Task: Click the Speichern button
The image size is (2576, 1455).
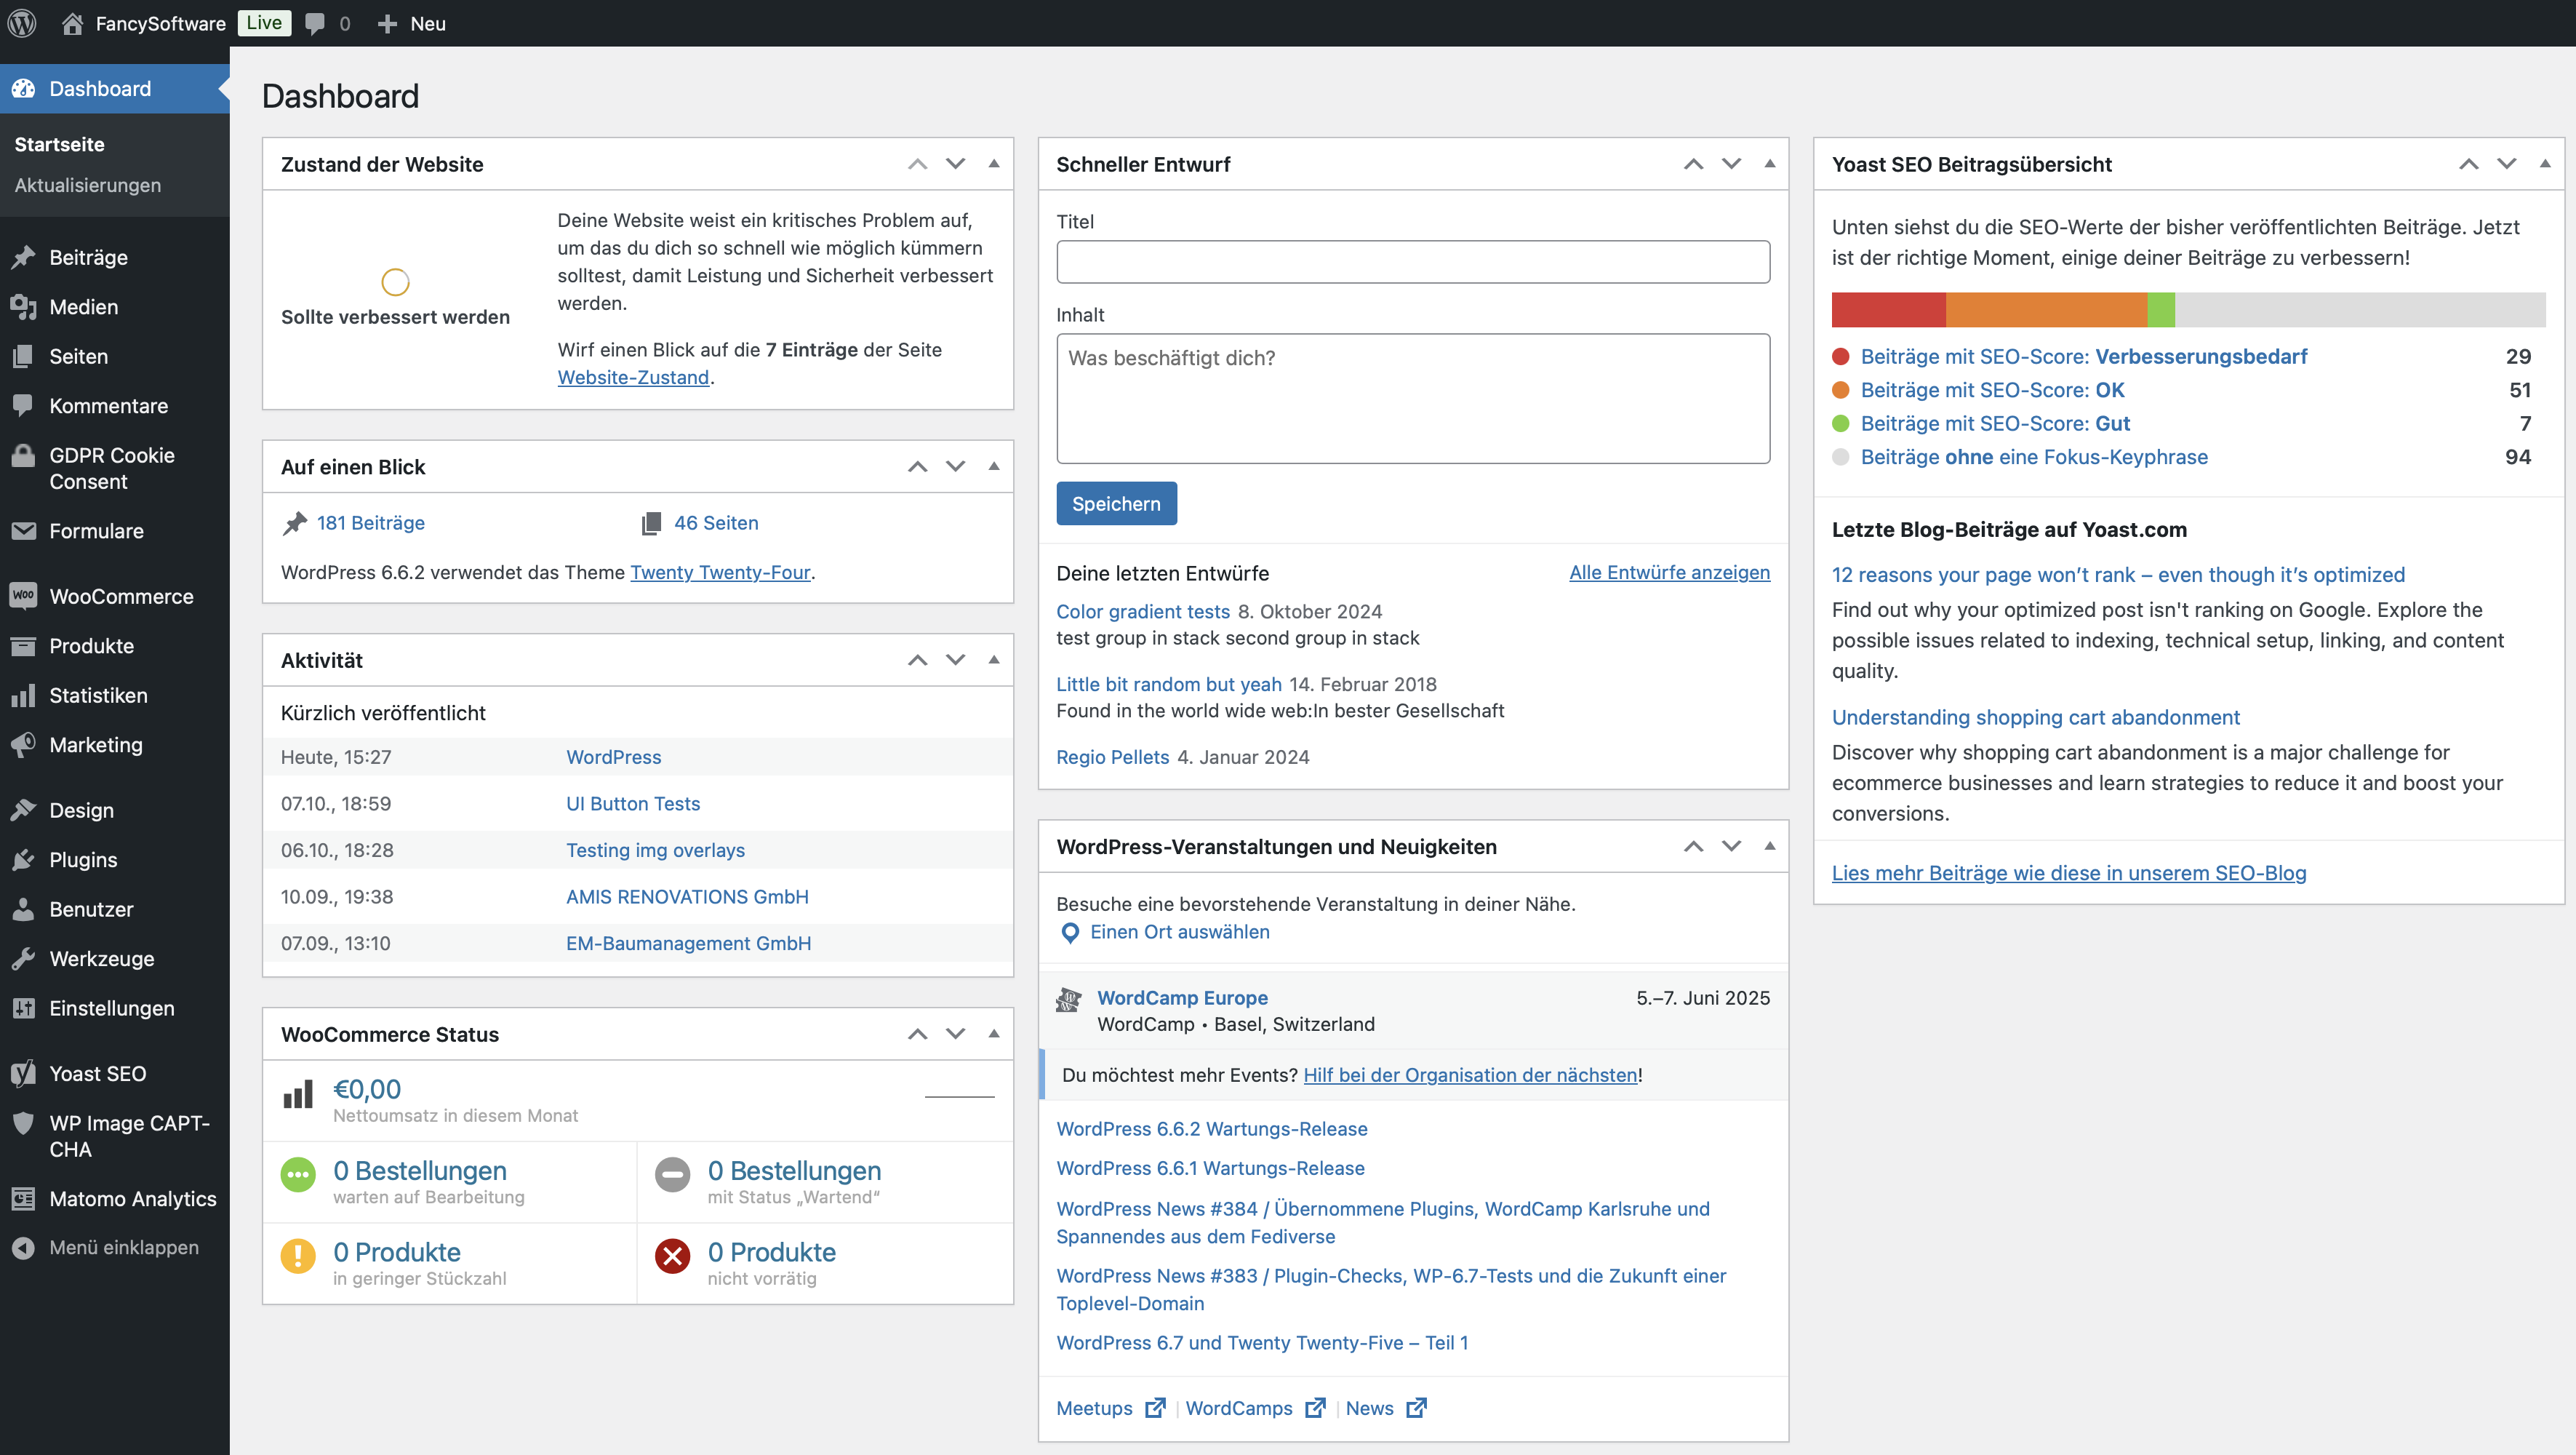Action: 1116,503
